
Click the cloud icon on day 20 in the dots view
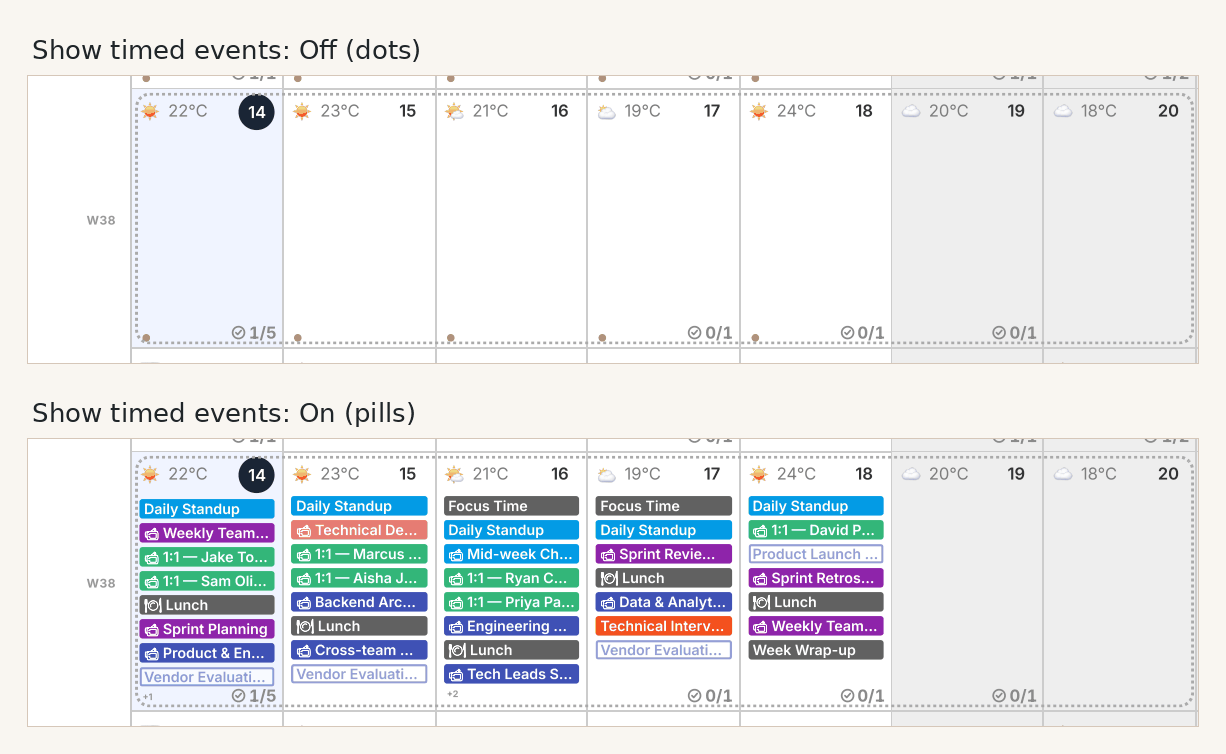pos(1063,111)
